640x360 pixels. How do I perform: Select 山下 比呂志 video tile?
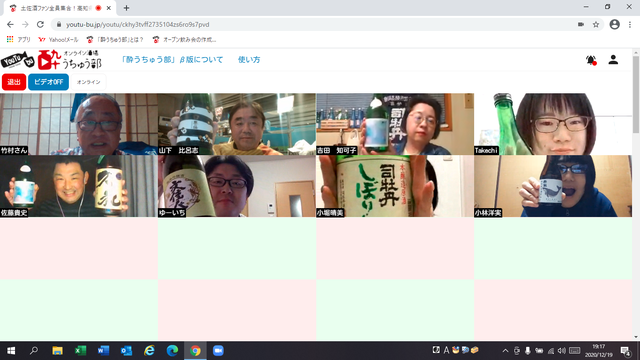pos(237,124)
